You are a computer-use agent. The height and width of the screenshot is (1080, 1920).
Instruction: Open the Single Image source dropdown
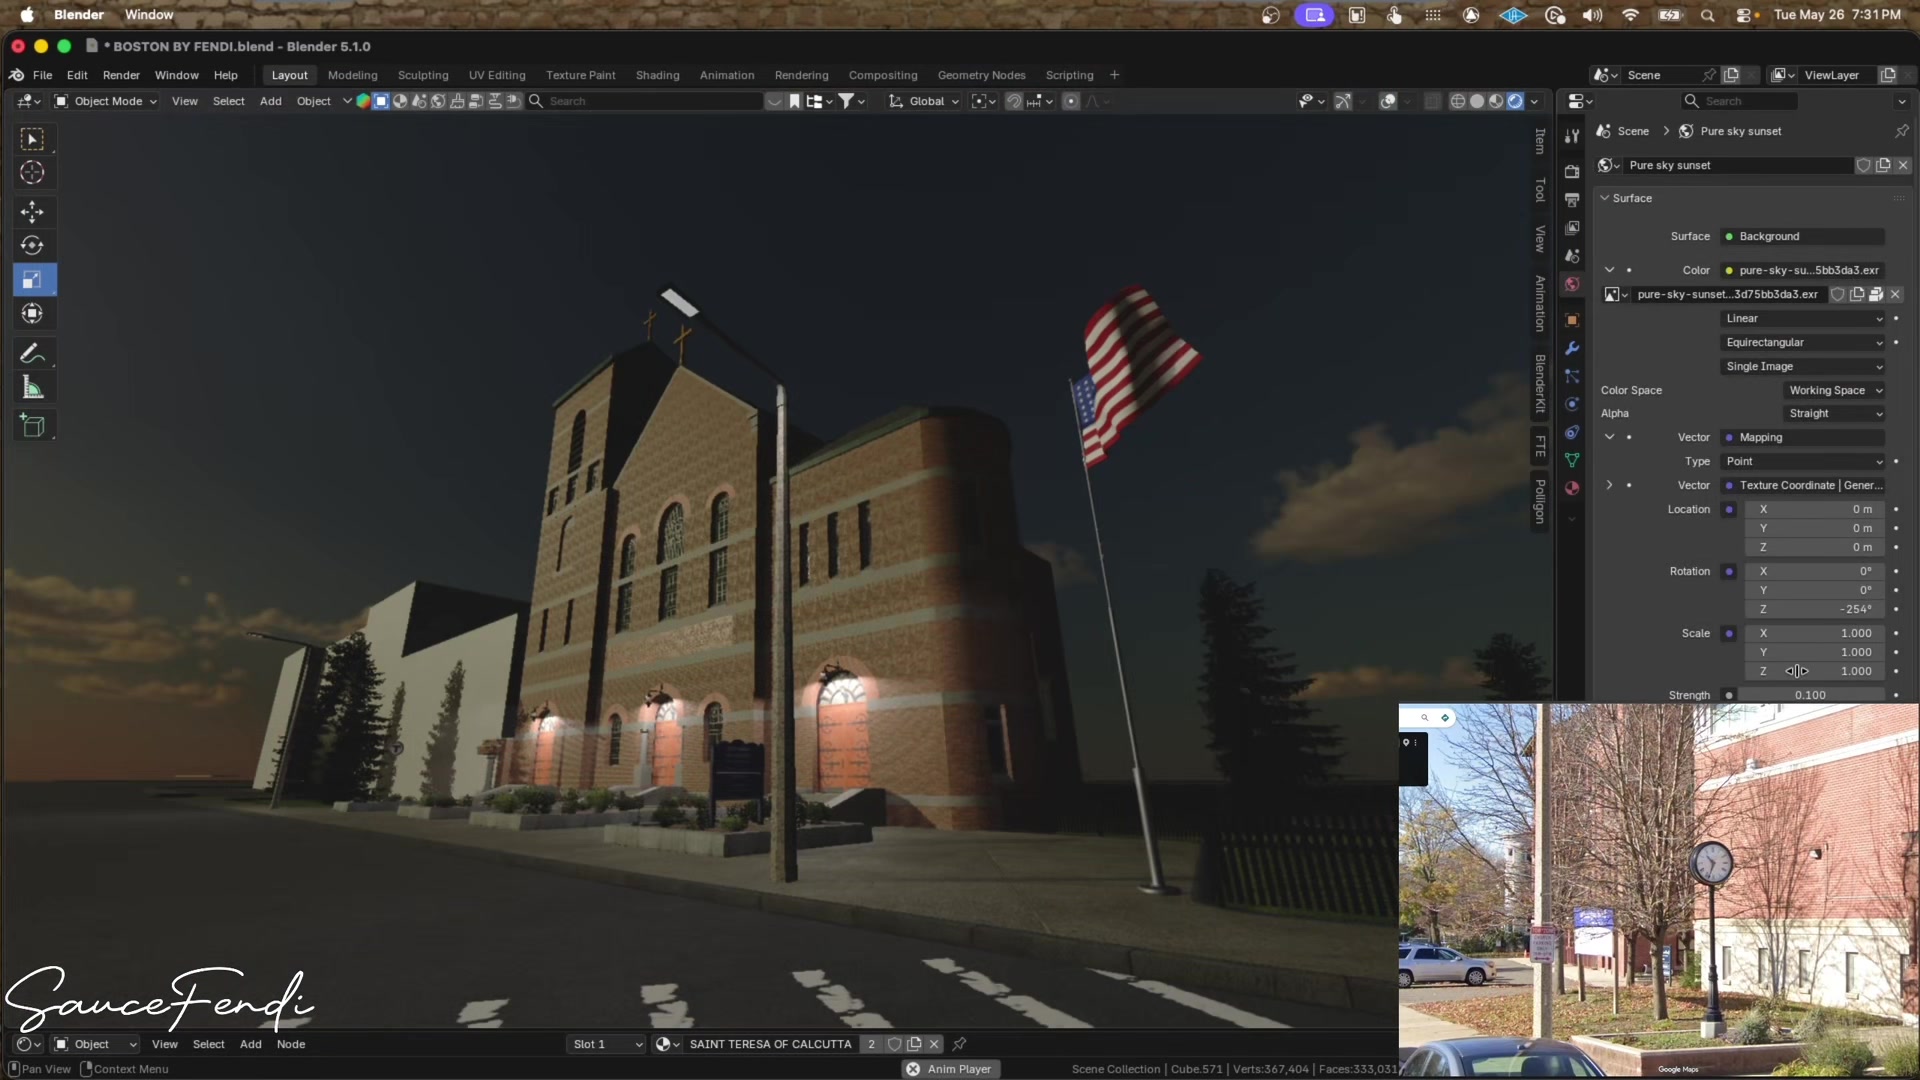tap(1803, 366)
